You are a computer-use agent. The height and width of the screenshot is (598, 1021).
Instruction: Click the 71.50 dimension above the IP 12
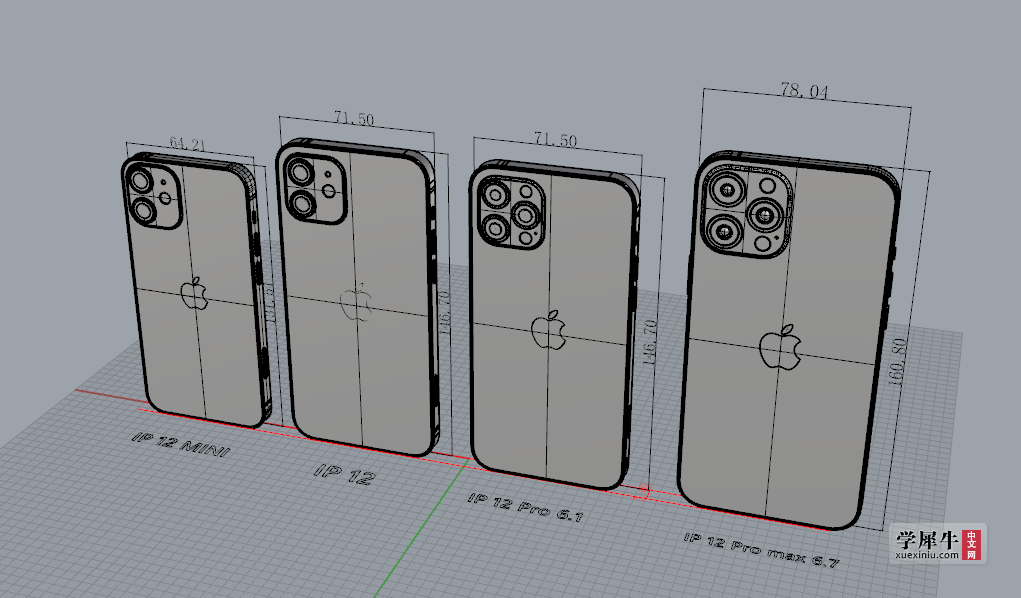pyautogui.click(x=354, y=119)
